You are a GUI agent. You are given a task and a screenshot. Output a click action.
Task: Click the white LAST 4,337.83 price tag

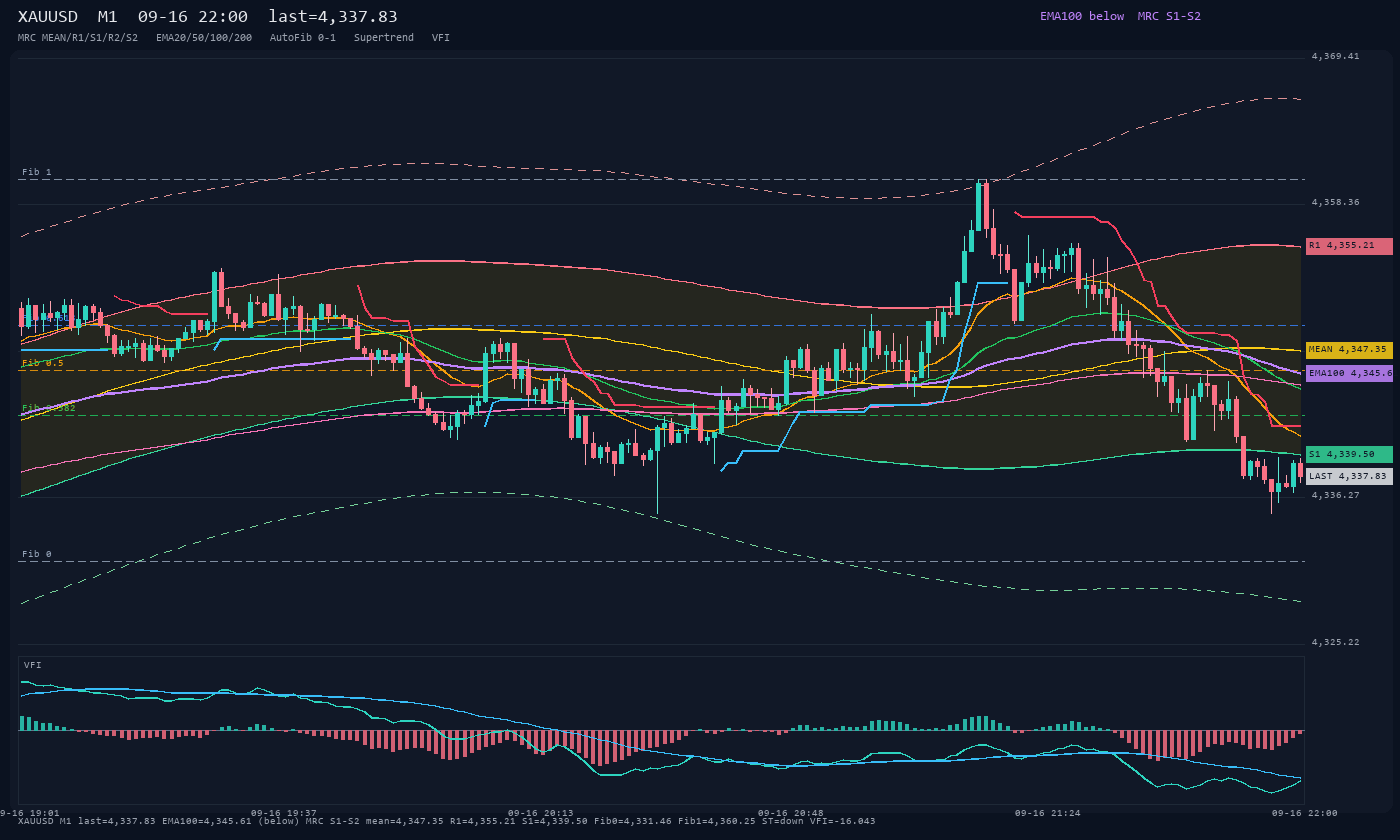[1349, 477]
